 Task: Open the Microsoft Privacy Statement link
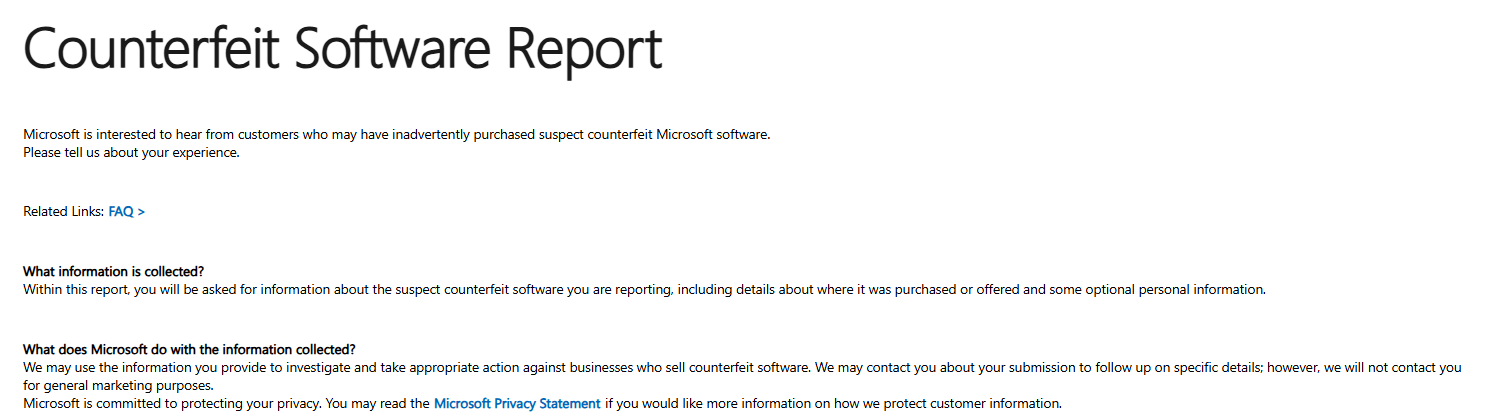pyautogui.click(x=517, y=404)
